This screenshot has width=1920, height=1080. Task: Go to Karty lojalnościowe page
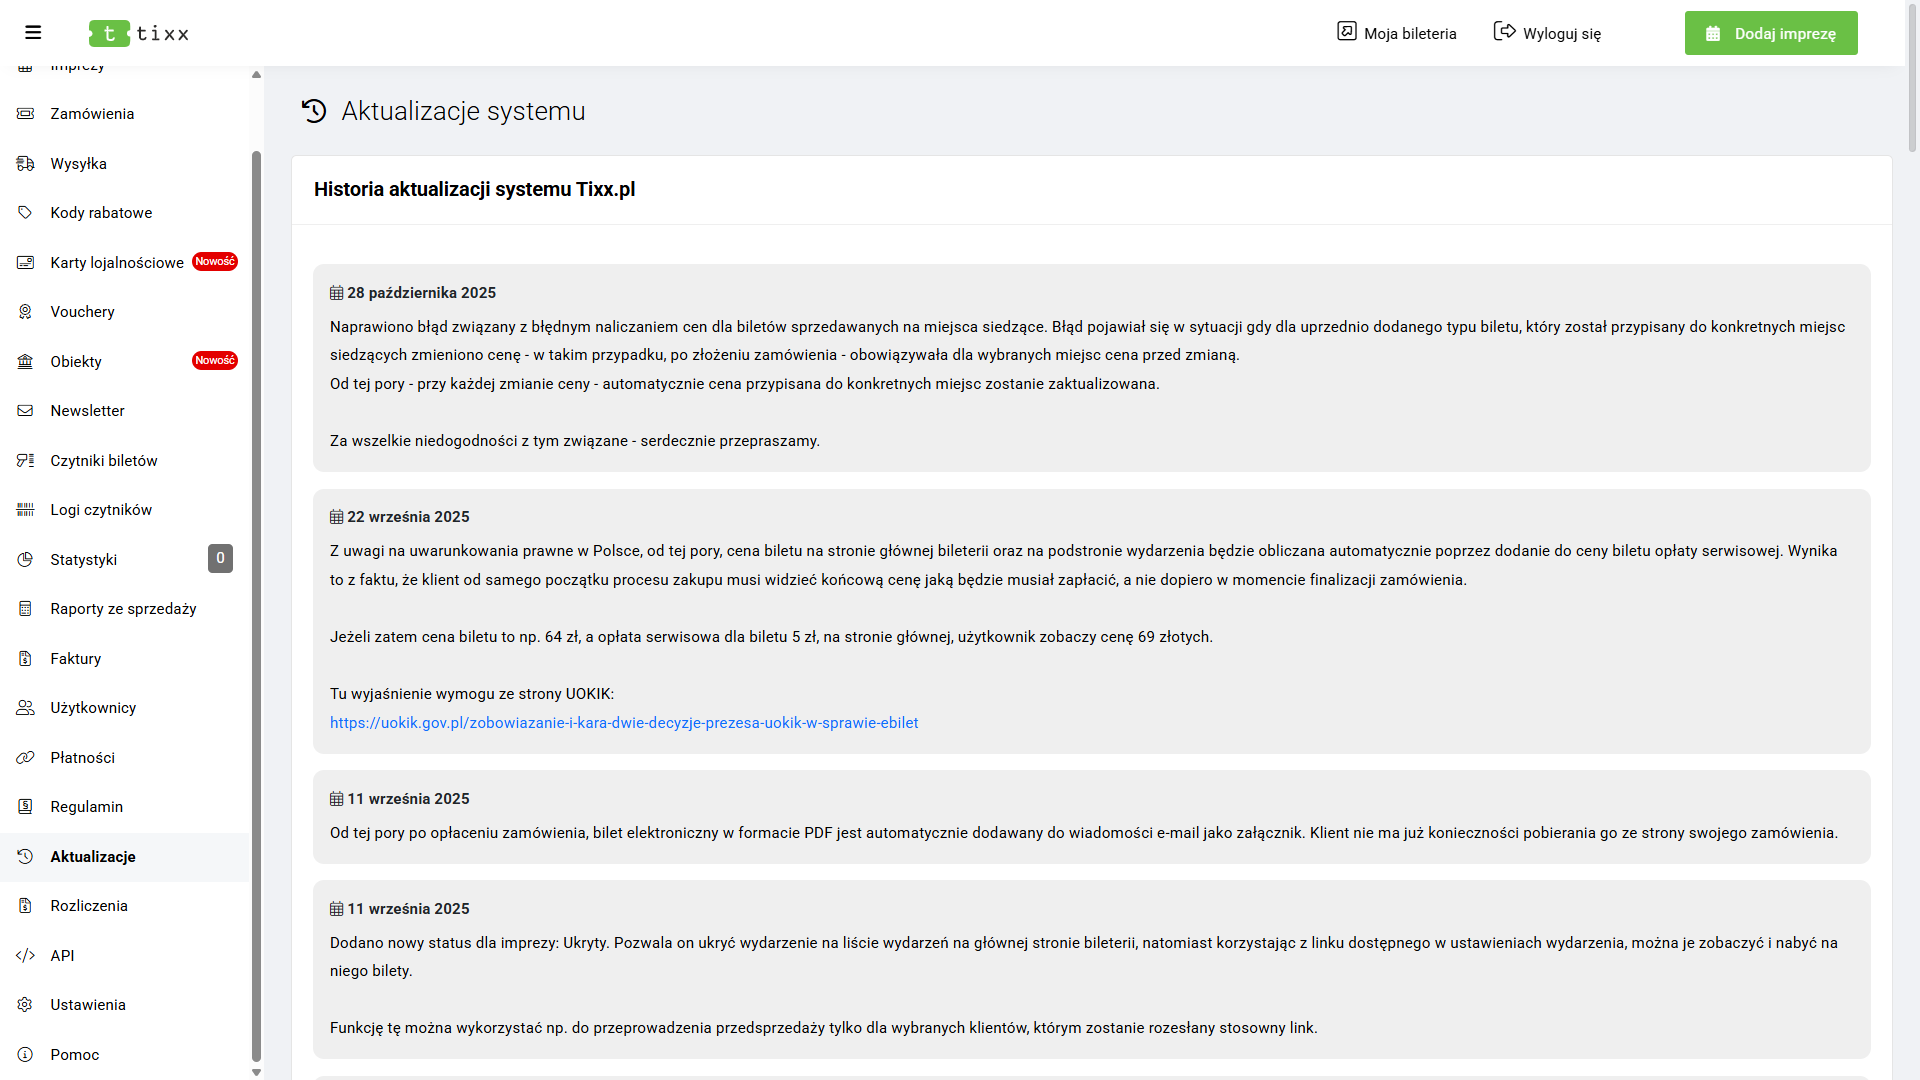(x=117, y=263)
